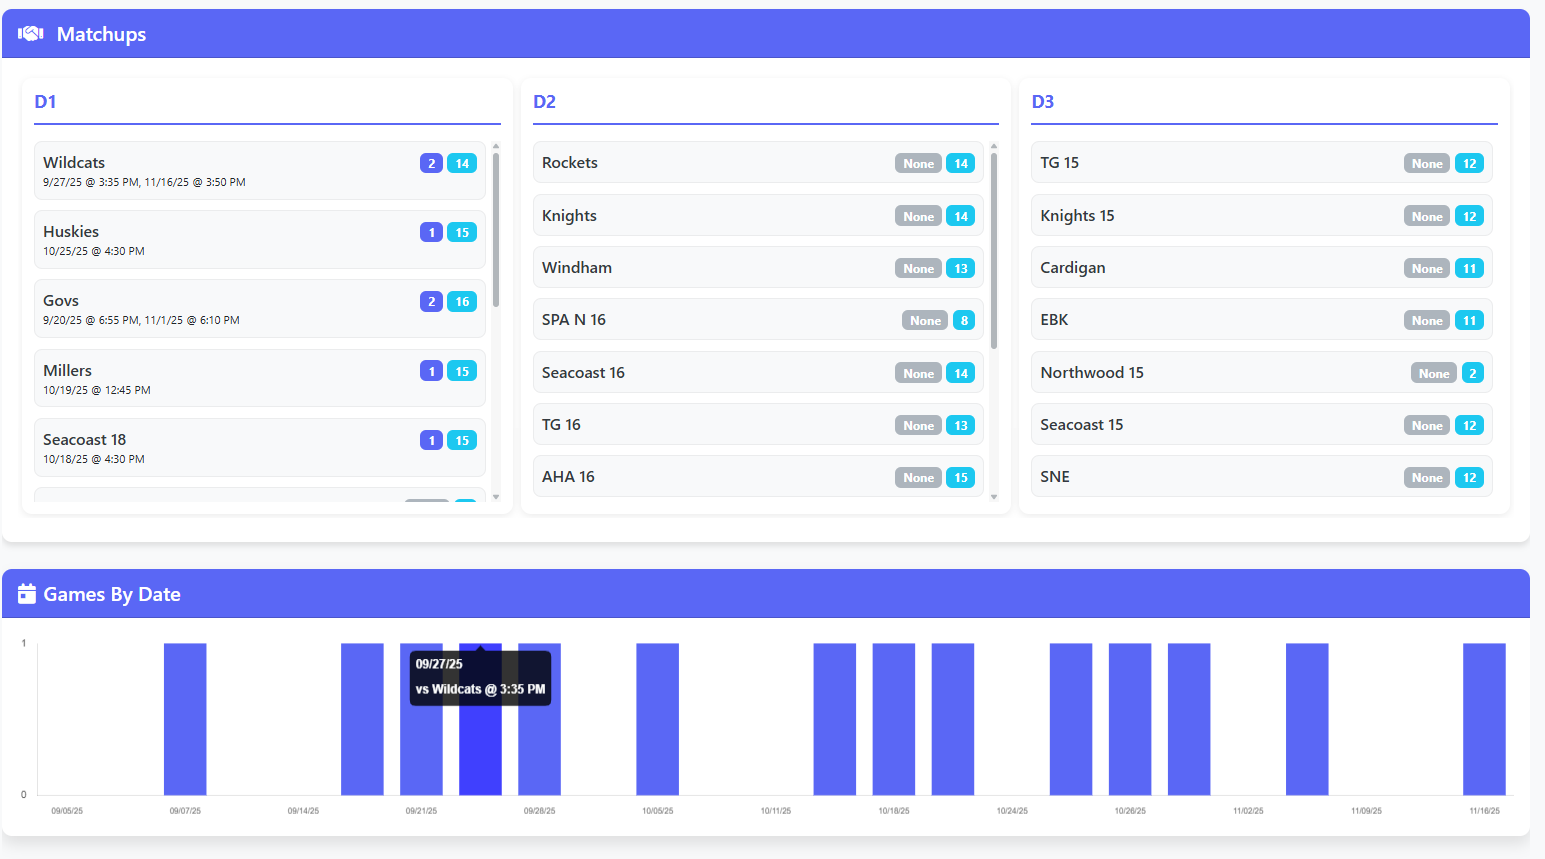Viewport: 1545px width, 859px height.
Task: Click the calendar icon beside Games By Date
Action: point(27,593)
